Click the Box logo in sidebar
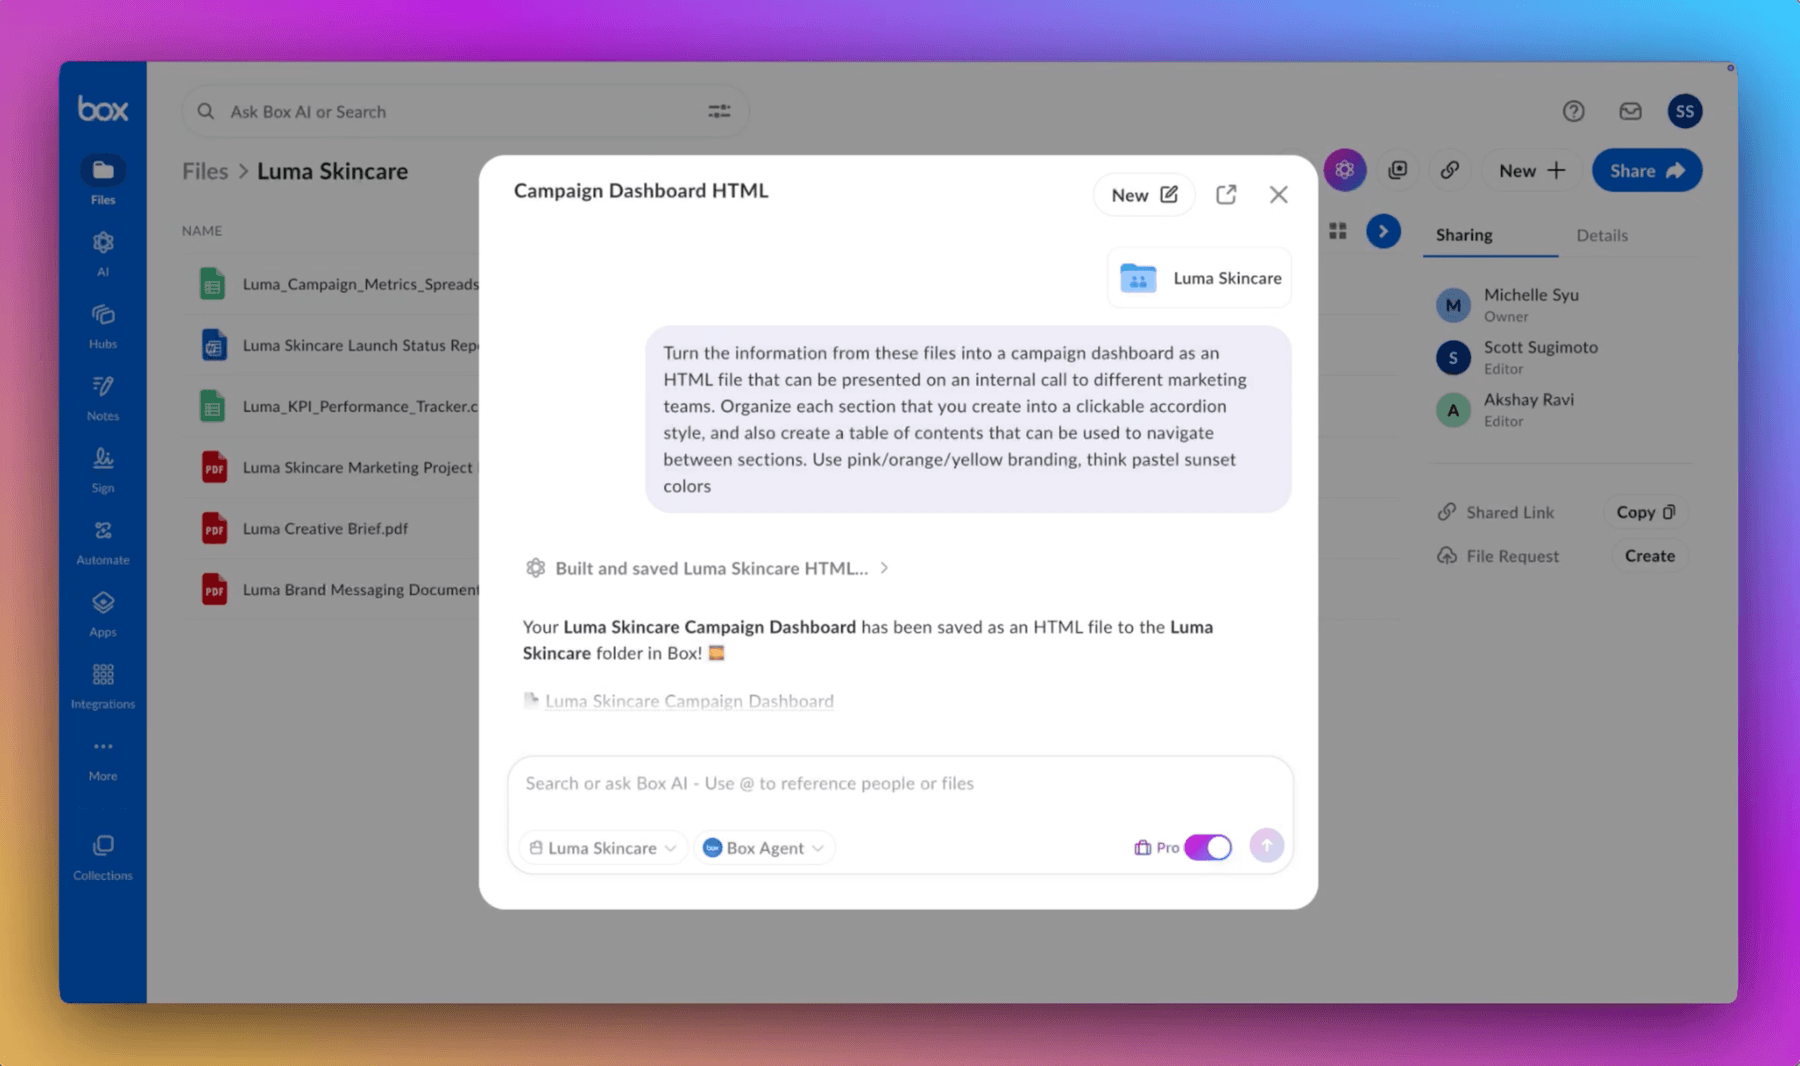The height and width of the screenshot is (1066, 1800). click(103, 109)
